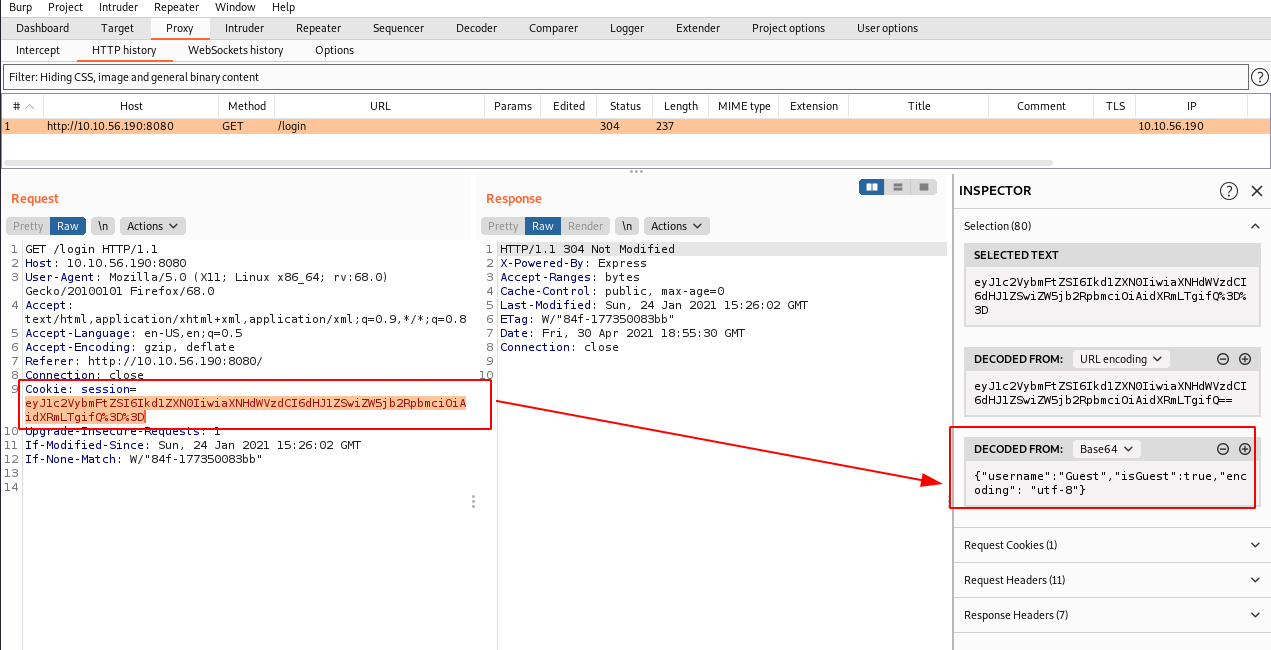1271x650 pixels.
Task: Close the Inspector panel
Action: tap(1257, 191)
